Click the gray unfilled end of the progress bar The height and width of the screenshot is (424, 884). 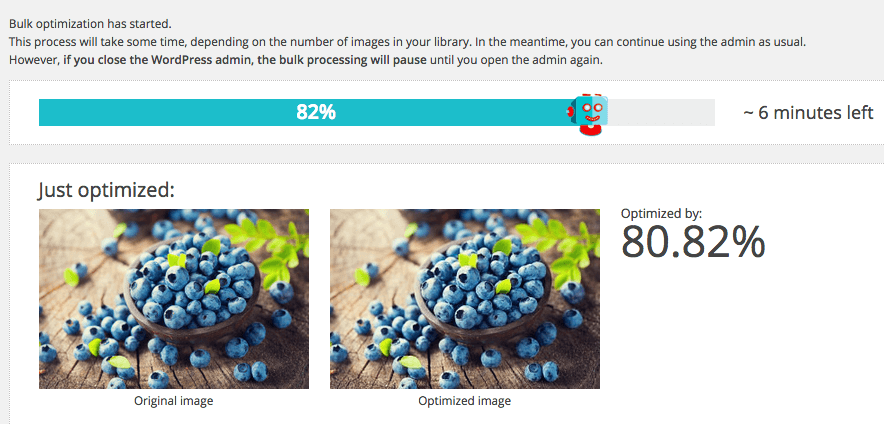(x=665, y=112)
